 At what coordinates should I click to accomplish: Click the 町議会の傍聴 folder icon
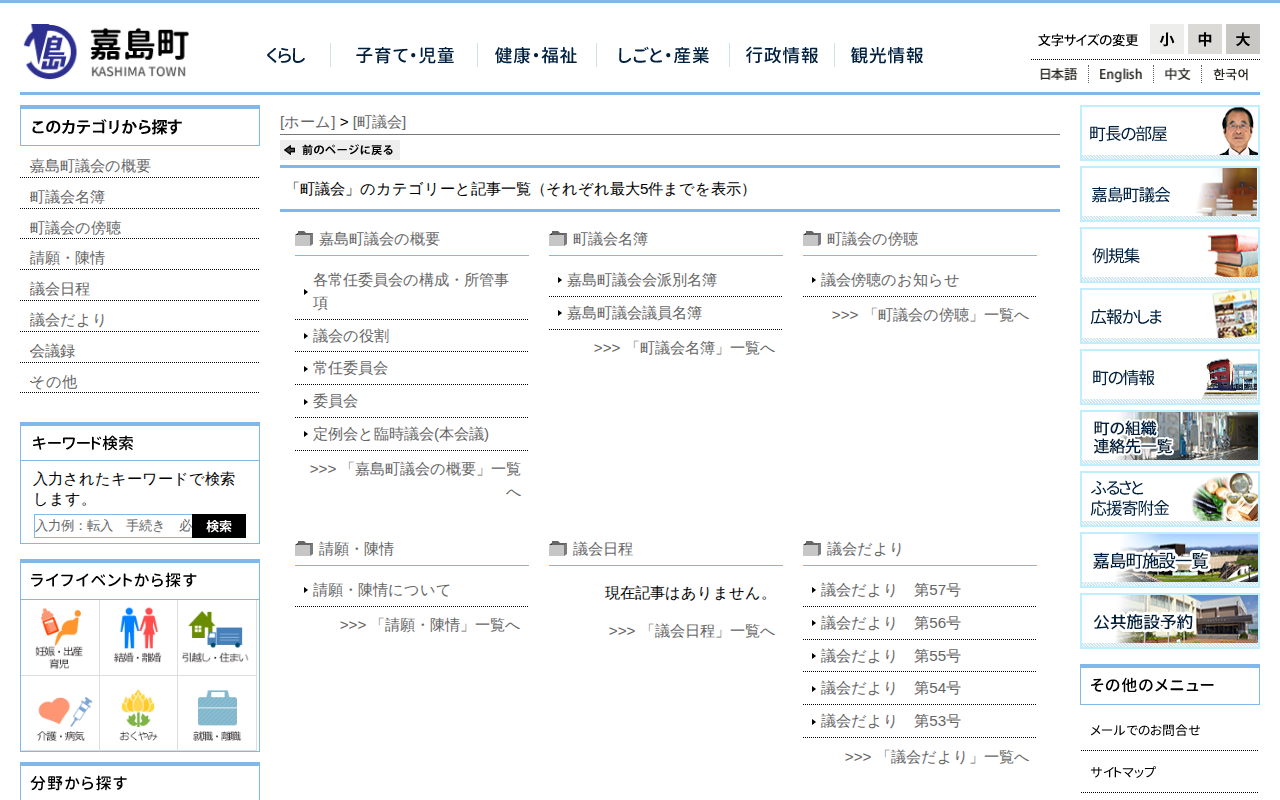coord(812,239)
